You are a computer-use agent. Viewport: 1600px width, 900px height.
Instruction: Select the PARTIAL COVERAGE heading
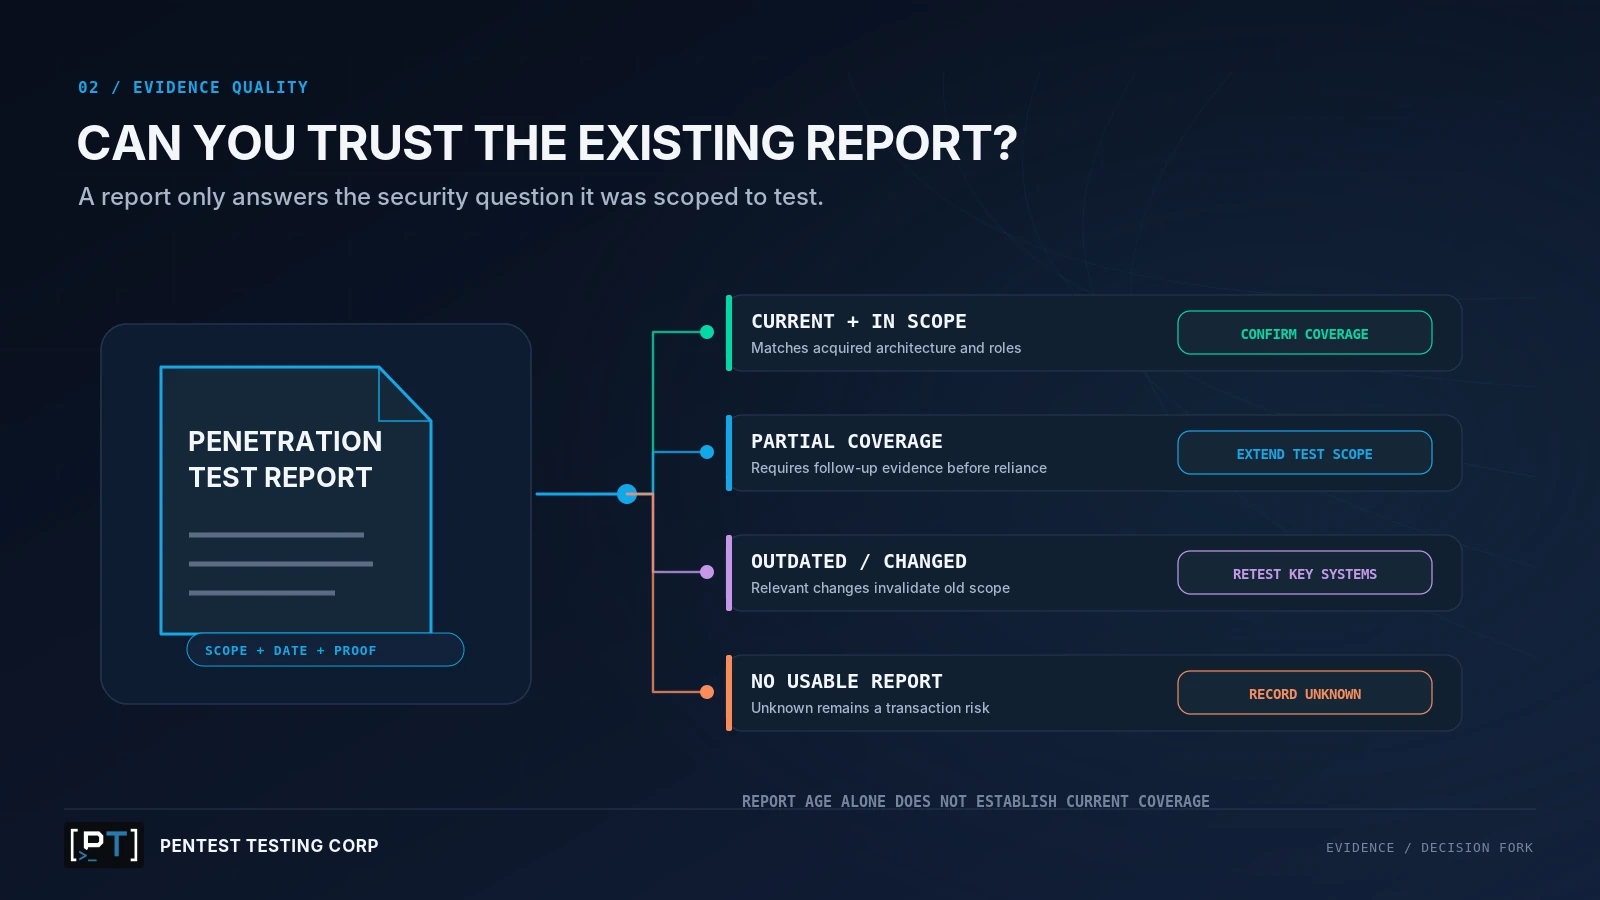pos(847,441)
